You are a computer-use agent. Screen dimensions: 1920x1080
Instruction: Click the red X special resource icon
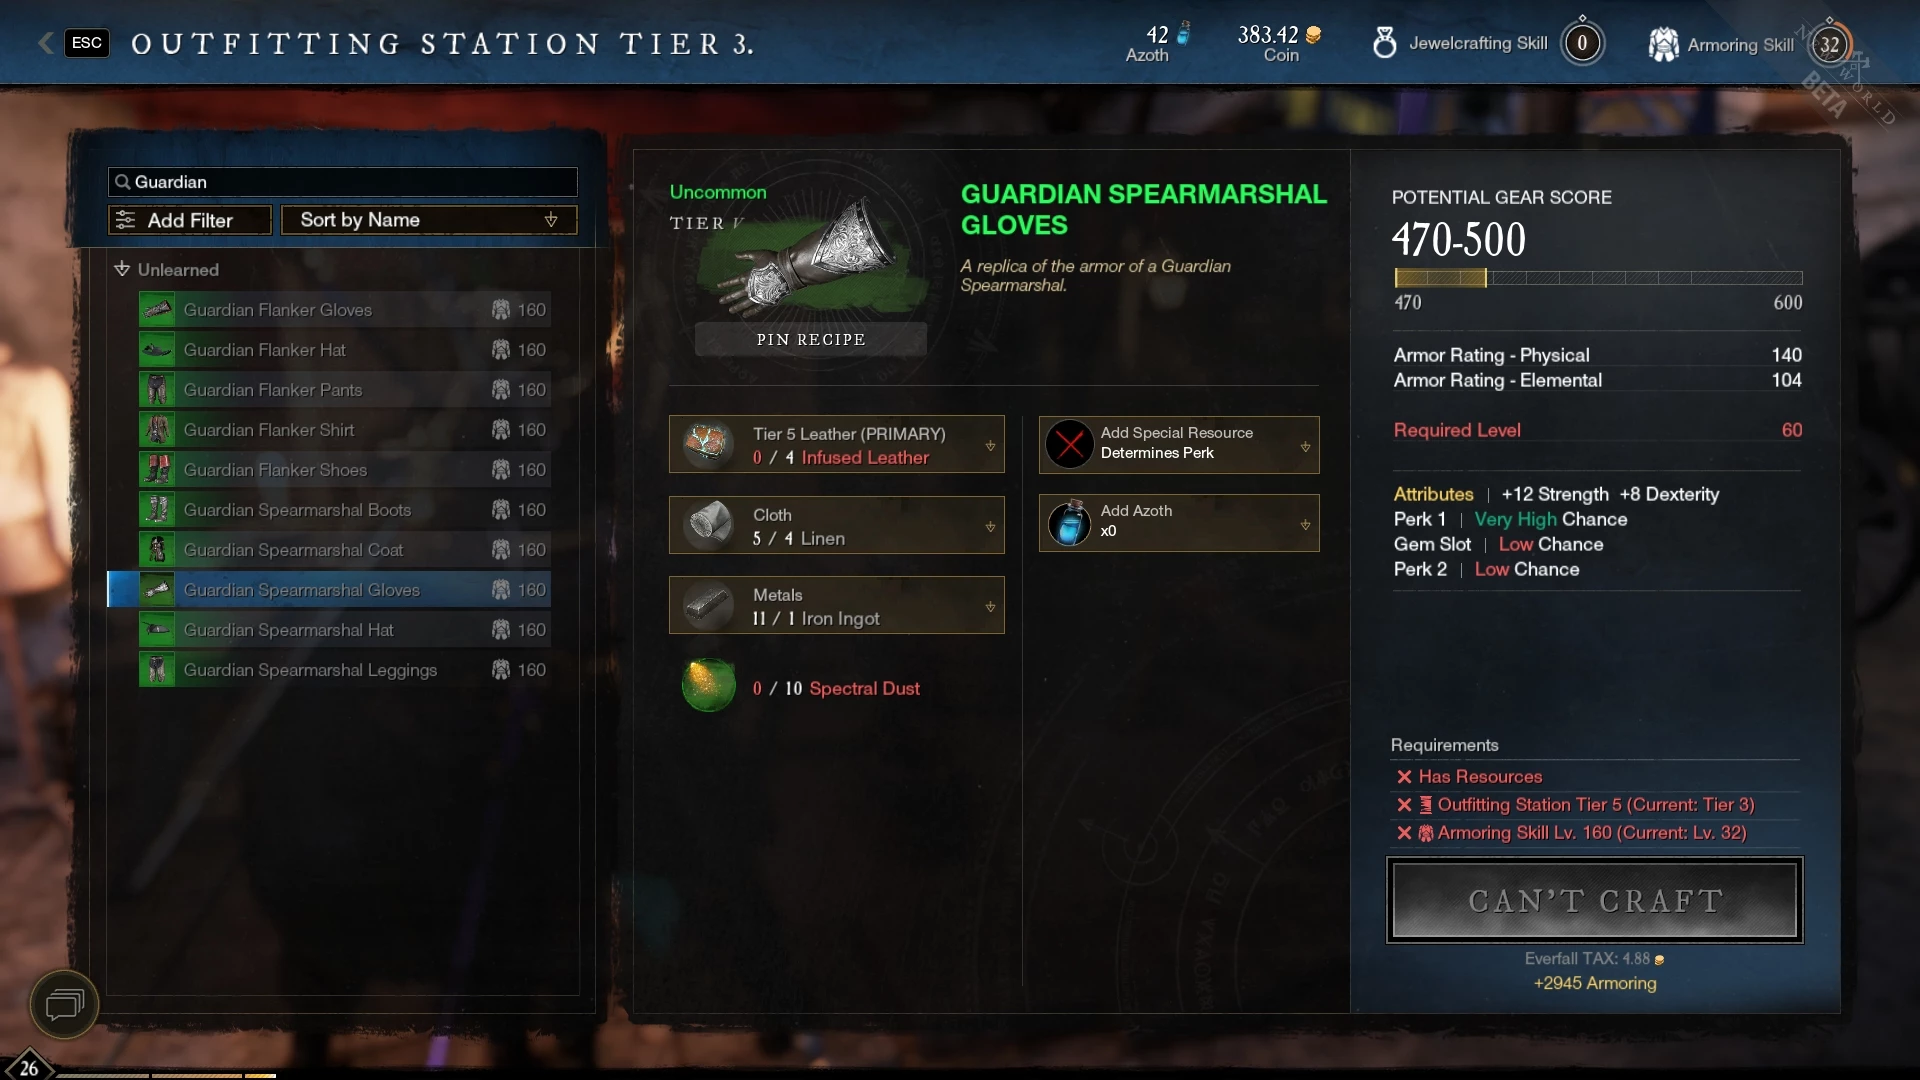[x=1069, y=444]
